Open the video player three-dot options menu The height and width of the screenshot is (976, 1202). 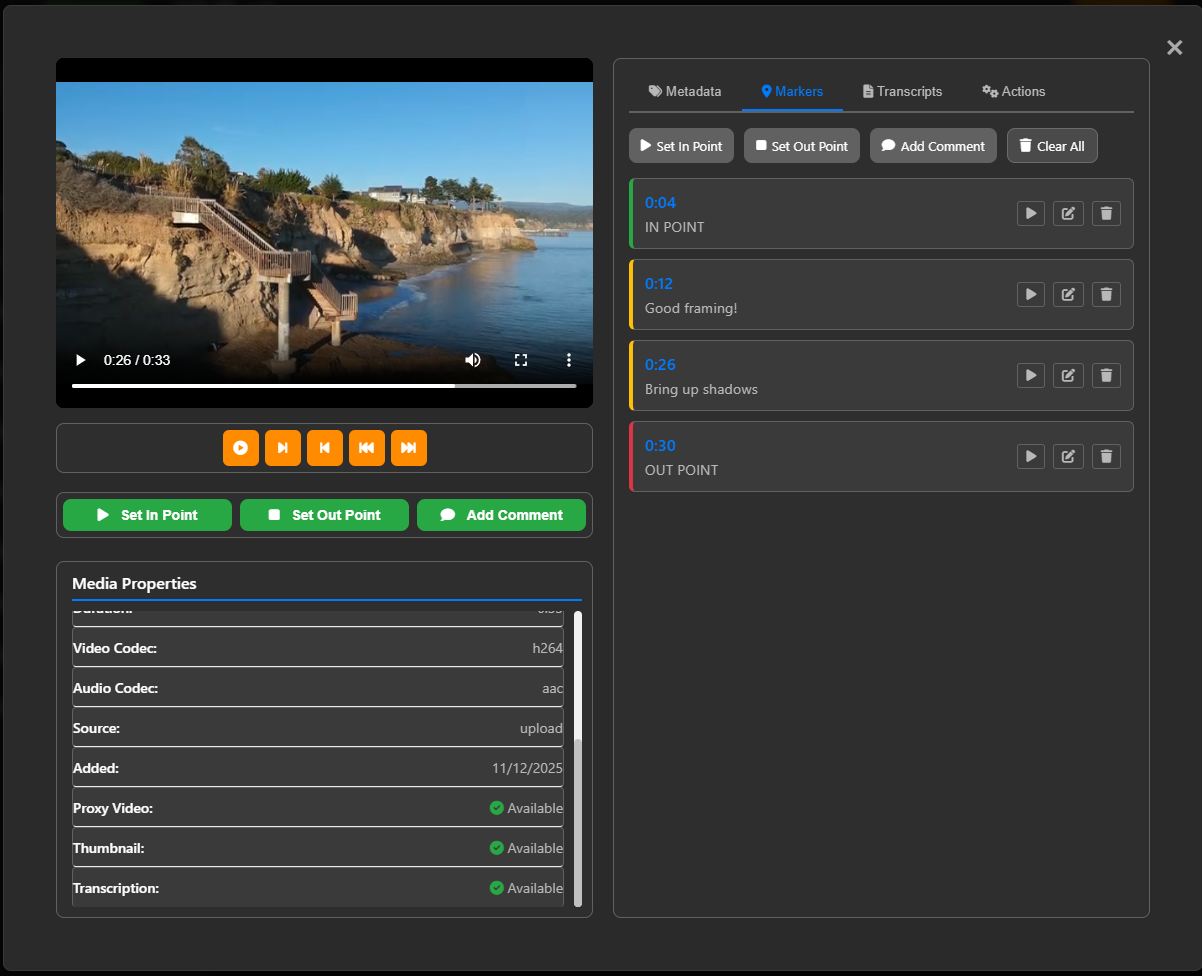(569, 360)
